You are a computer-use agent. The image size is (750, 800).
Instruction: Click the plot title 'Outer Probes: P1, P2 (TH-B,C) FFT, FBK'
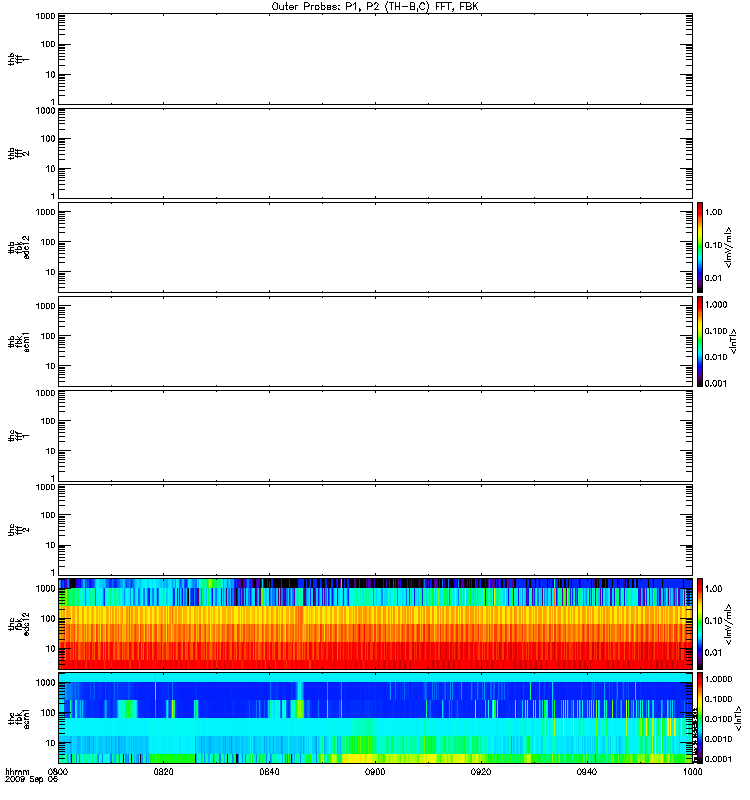pyautogui.click(x=375, y=7)
